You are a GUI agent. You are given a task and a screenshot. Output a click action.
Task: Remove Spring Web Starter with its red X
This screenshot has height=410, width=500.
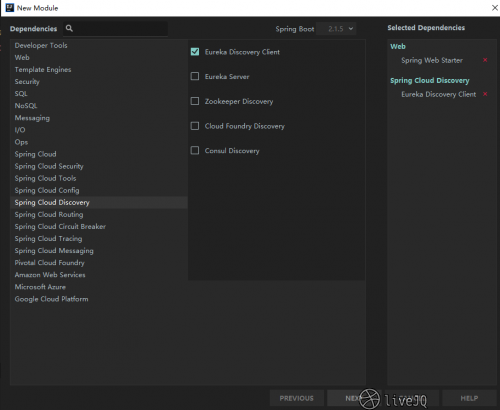tap(485, 60)
